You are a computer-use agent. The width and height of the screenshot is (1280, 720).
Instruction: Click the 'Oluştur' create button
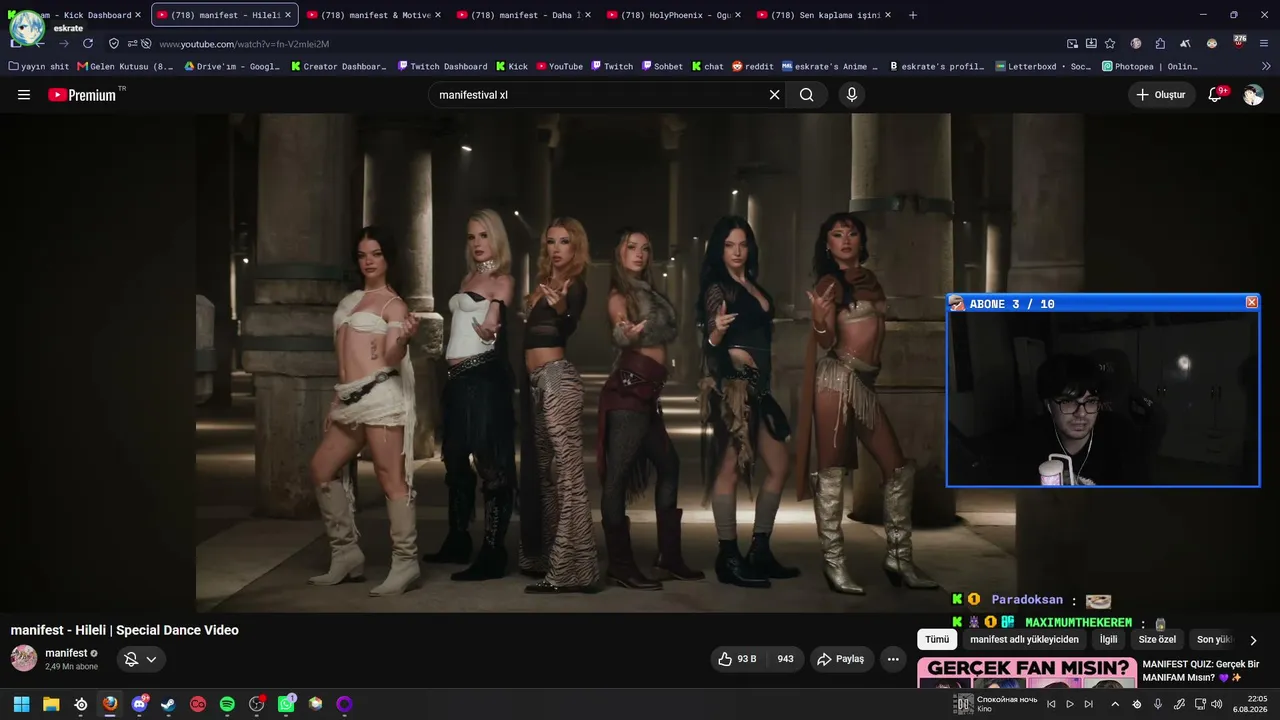1162,95
